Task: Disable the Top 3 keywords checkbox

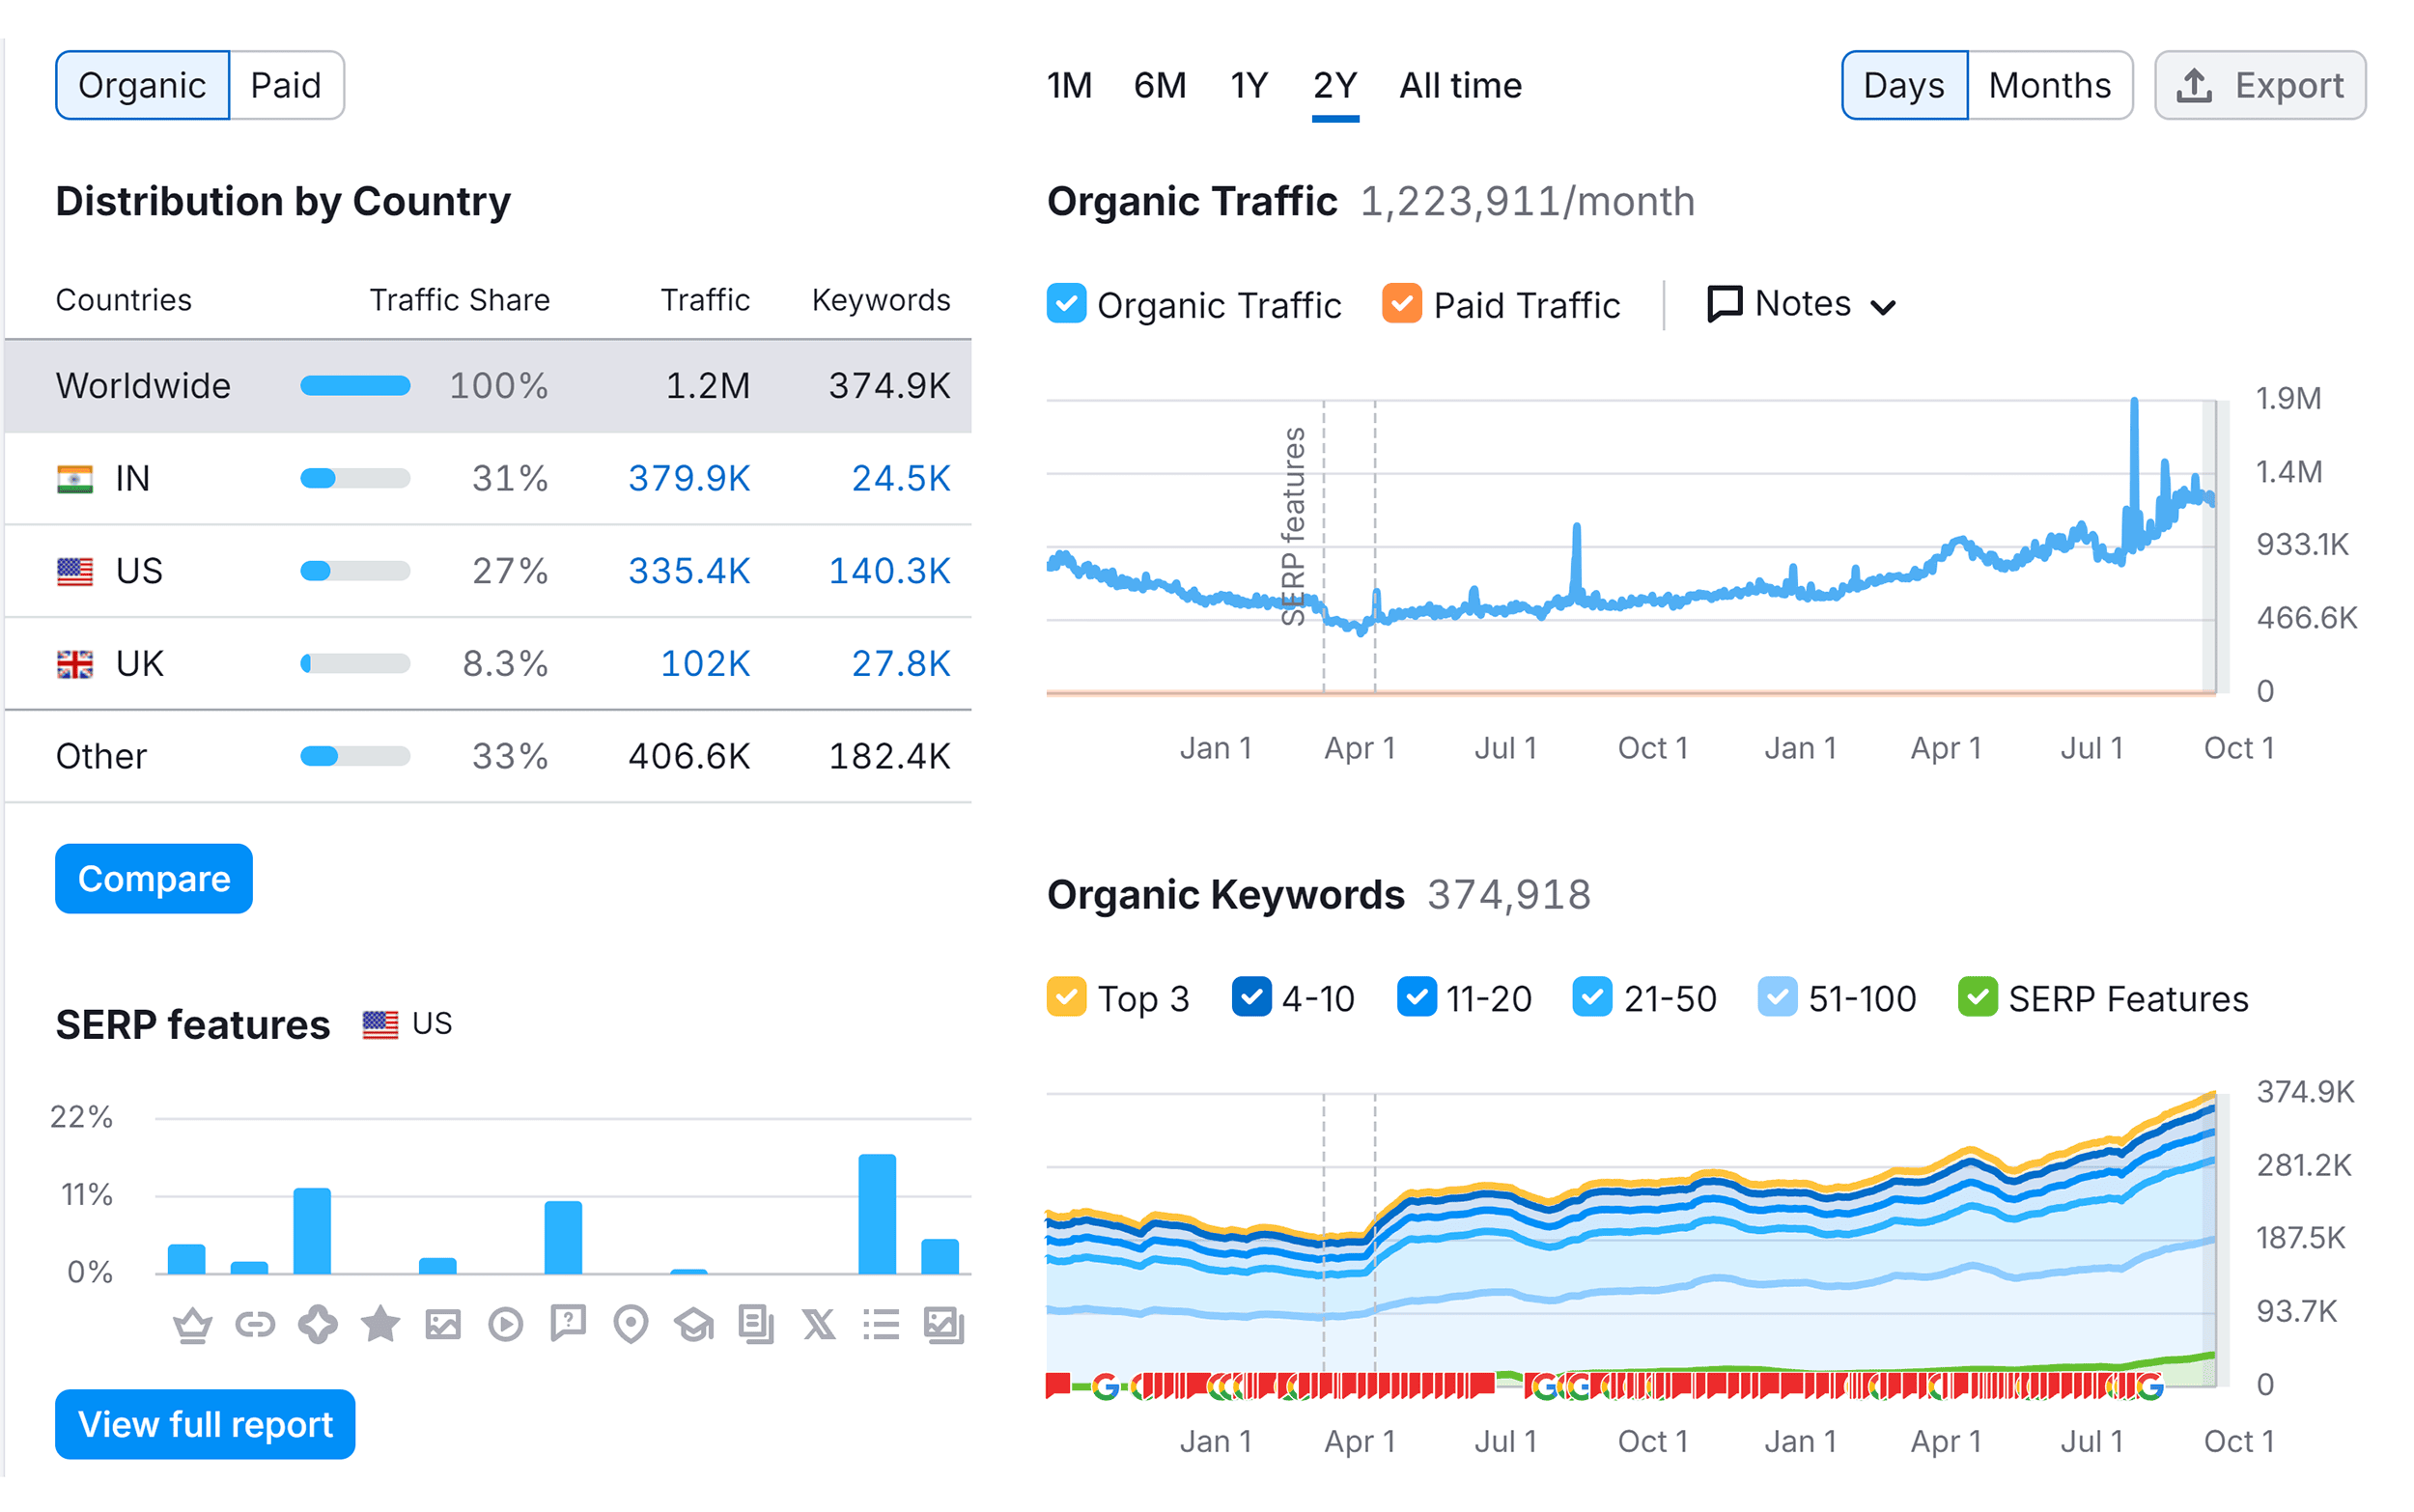Action: click(1067, 997)
